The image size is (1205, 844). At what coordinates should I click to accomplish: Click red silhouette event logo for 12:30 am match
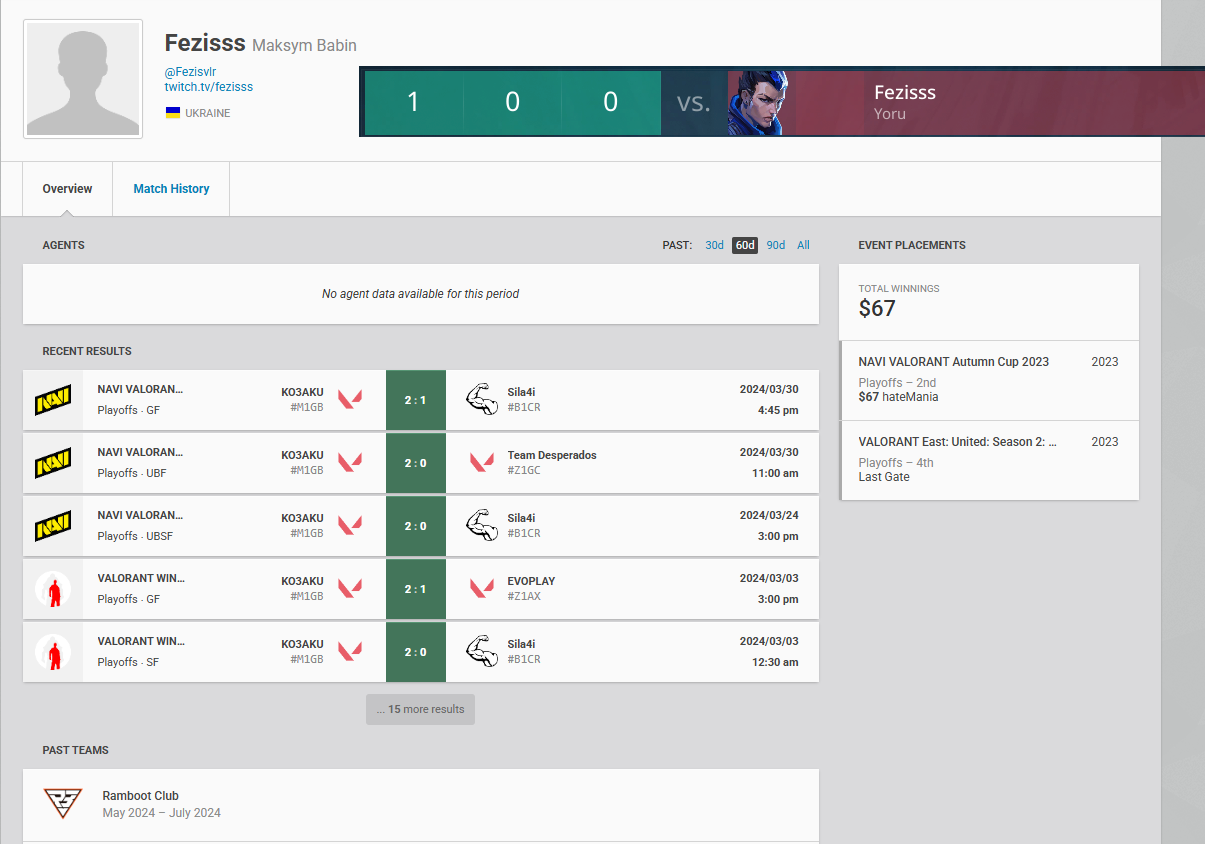pyautogui.click(x=53, y=652)
